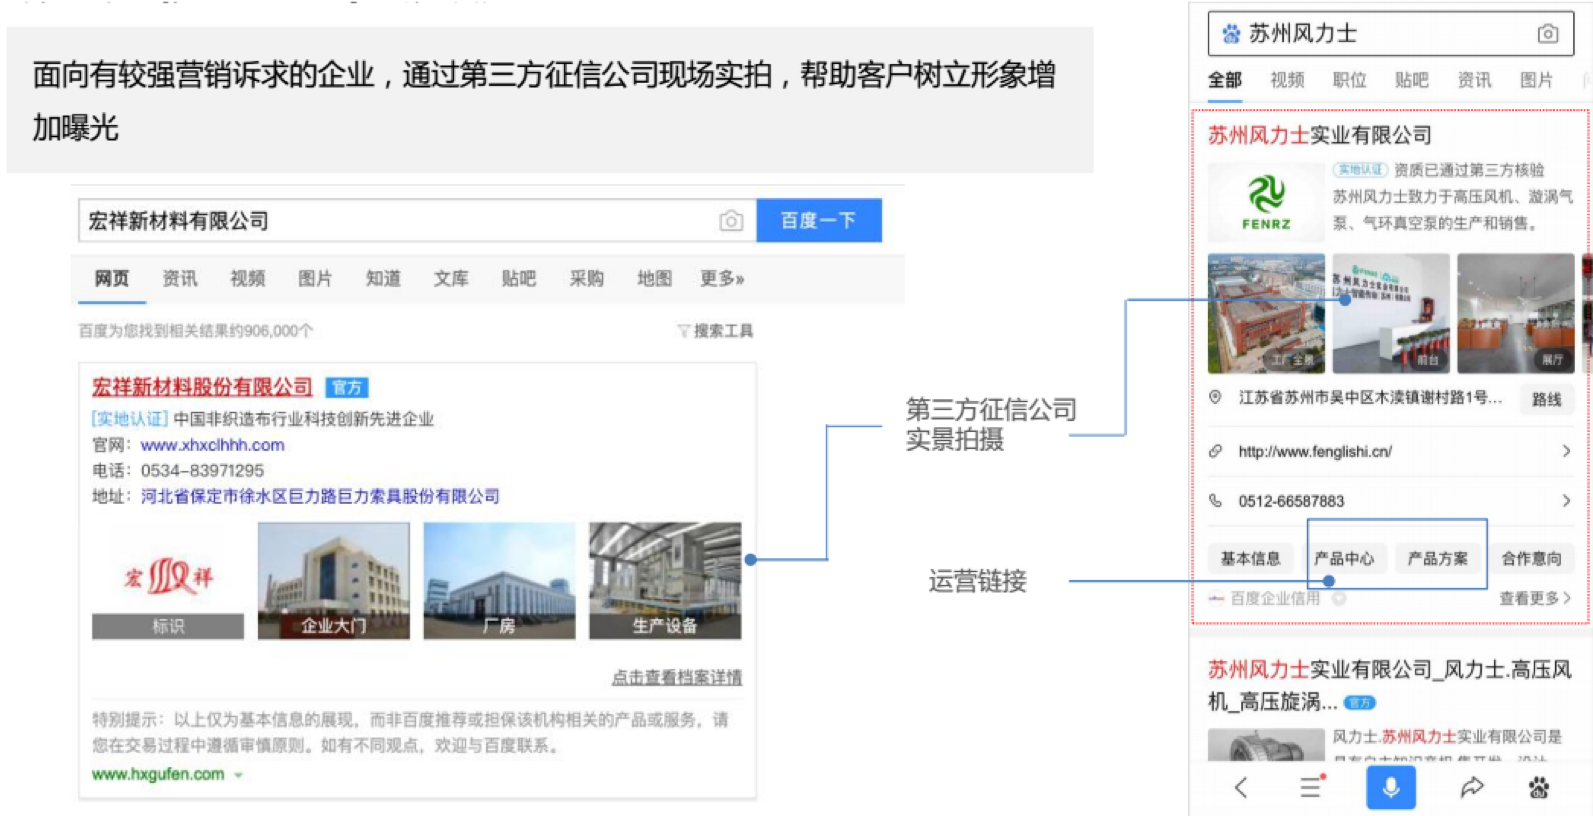Select the 视频 tab in mobile view
Viewport: 1593px width, 816px height.
pos(1287,80)
